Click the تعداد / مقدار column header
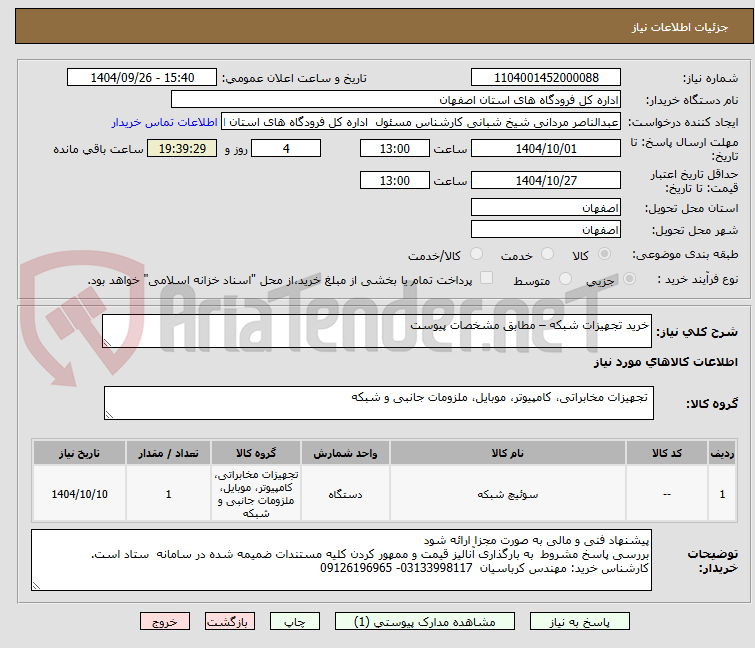The width and height of the screenshot is (755, 648). [169, 453]
